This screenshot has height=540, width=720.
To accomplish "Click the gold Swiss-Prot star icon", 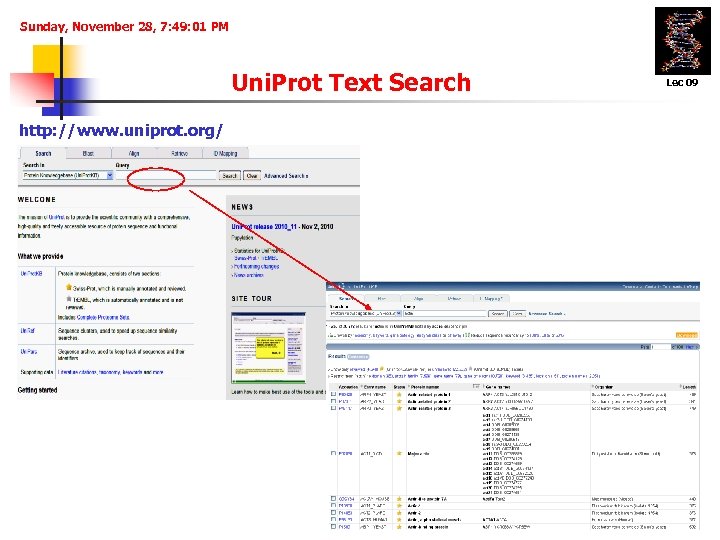I will point(69,287).
